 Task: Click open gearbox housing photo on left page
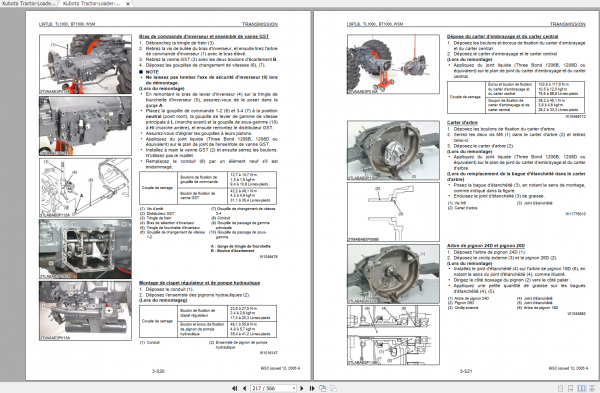85,249
